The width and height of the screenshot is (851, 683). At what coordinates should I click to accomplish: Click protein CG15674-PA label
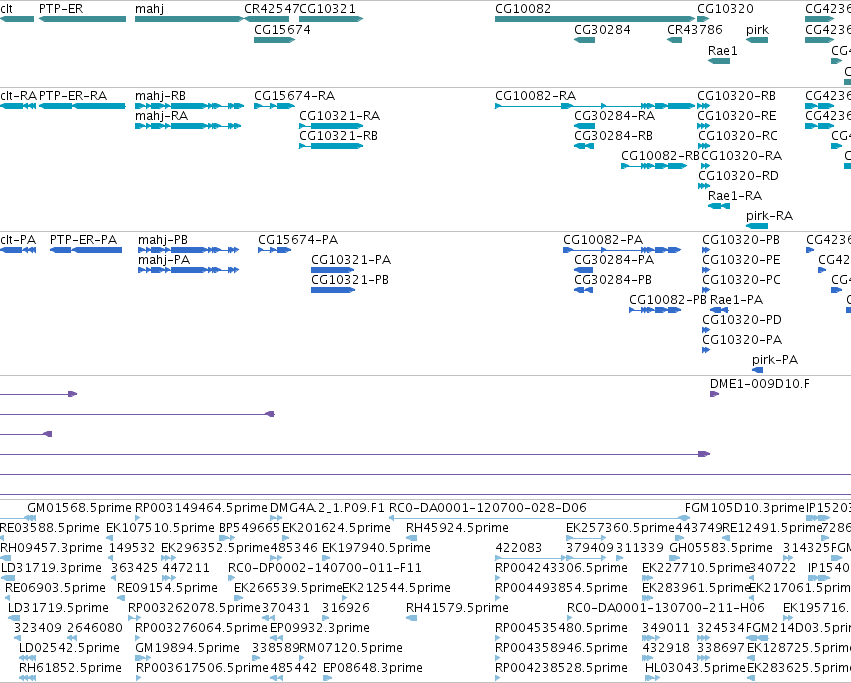(298, 239)
